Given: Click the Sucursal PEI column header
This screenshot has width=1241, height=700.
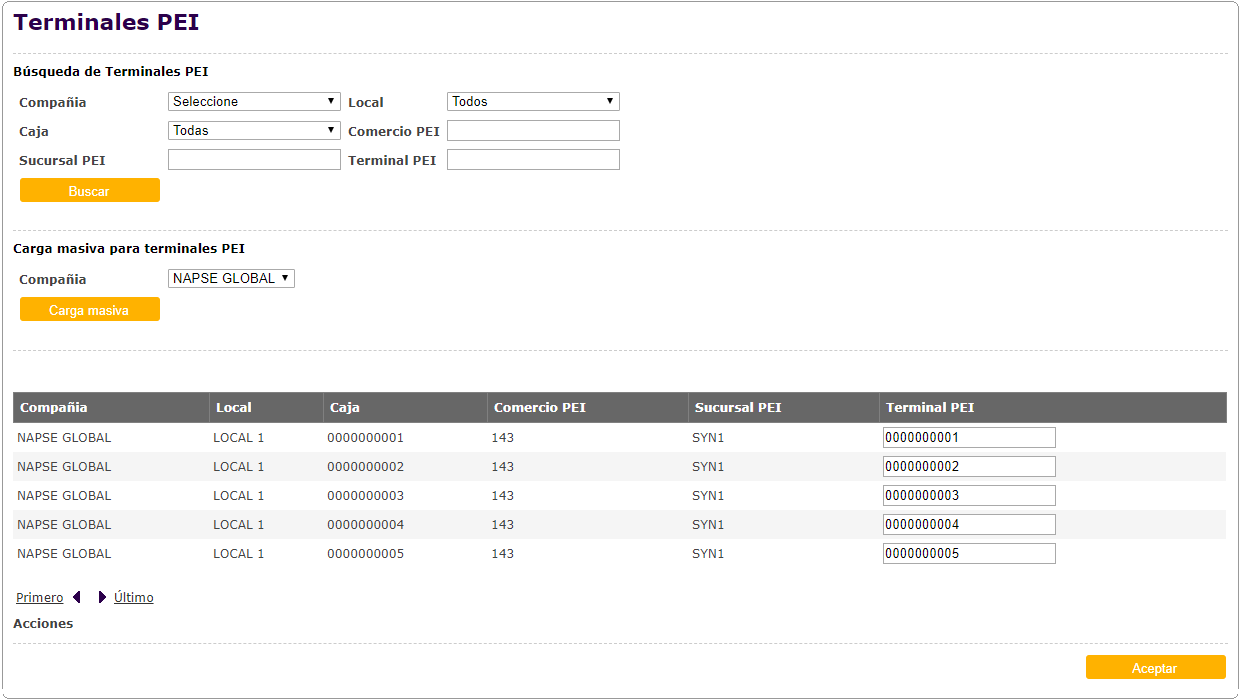Looking at the screenshot, I should click(784, 408).
